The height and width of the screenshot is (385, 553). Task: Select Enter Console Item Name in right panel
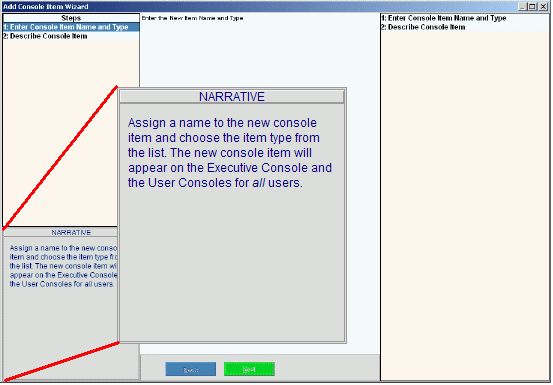tap(444, 18)
